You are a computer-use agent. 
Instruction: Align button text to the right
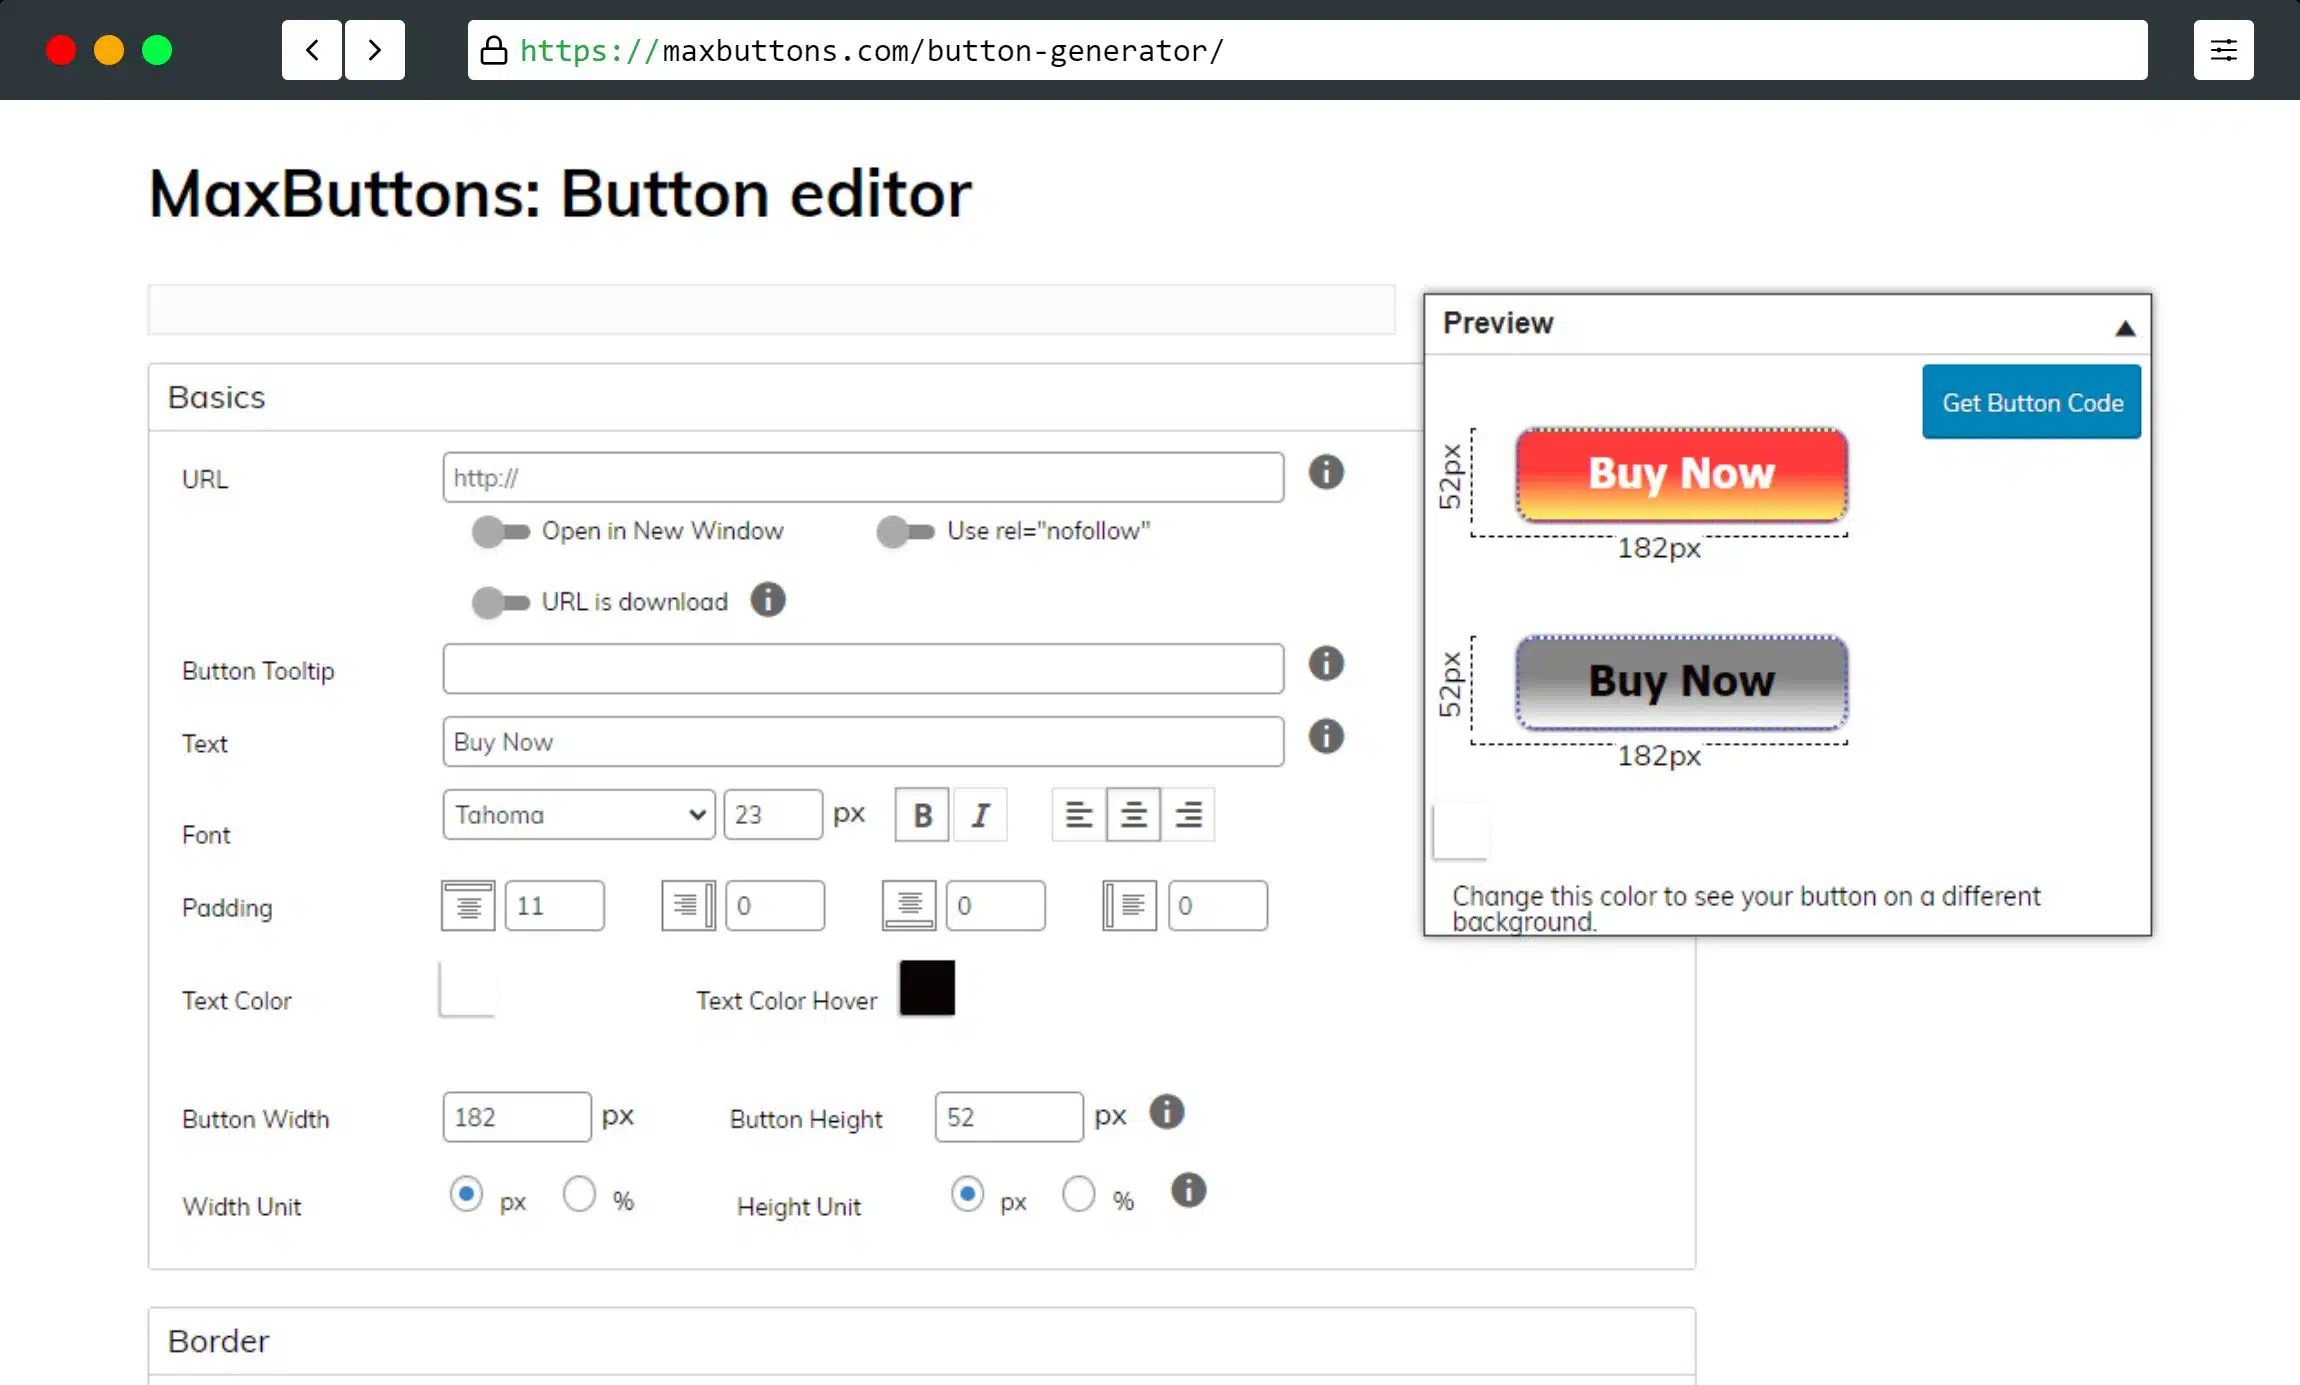click(x=1188, y=815)
